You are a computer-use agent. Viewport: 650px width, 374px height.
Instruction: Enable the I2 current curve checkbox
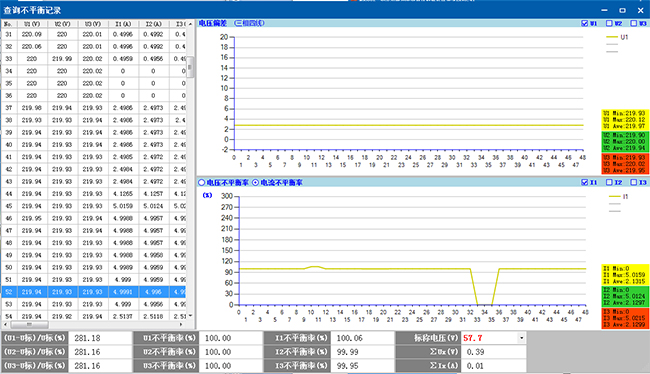(609, 182)
